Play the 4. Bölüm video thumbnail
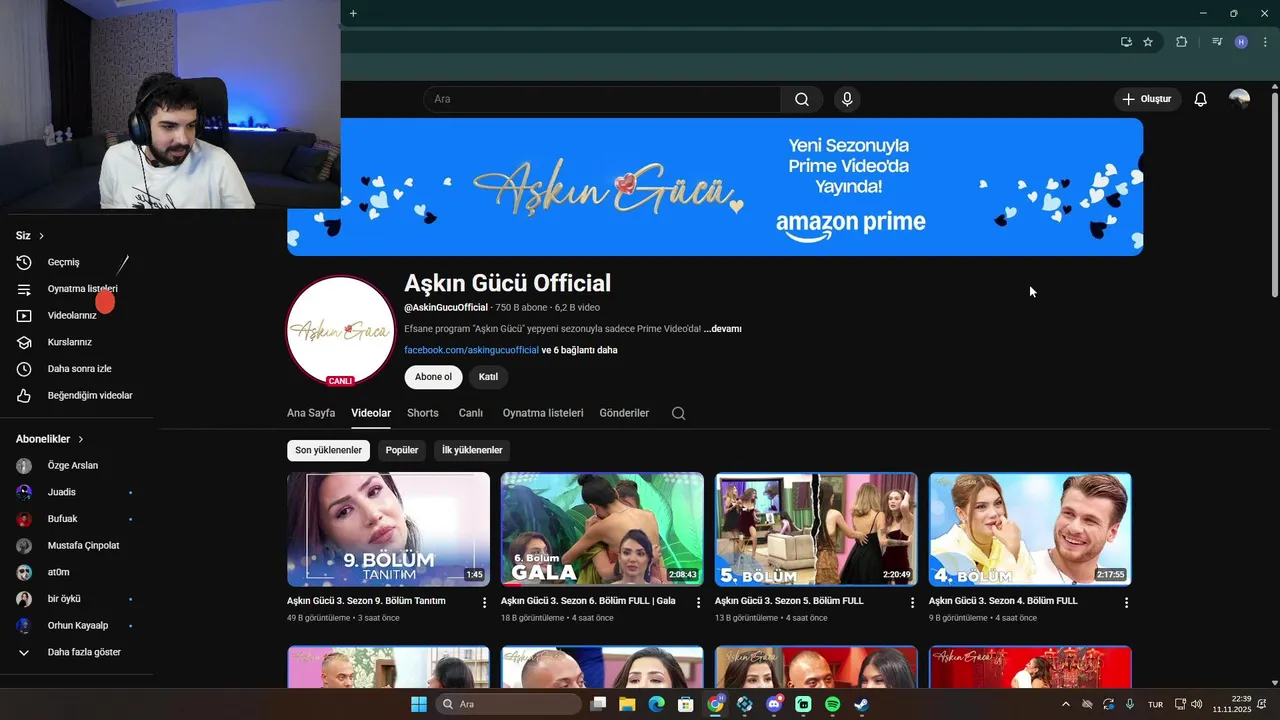Viewport: 1280px width, 720px height. 1030,529
